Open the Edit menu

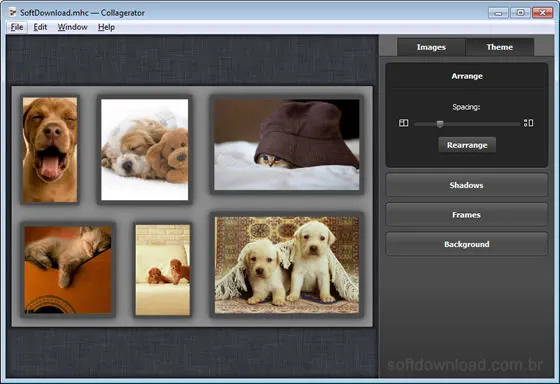(x=40, y=27)
